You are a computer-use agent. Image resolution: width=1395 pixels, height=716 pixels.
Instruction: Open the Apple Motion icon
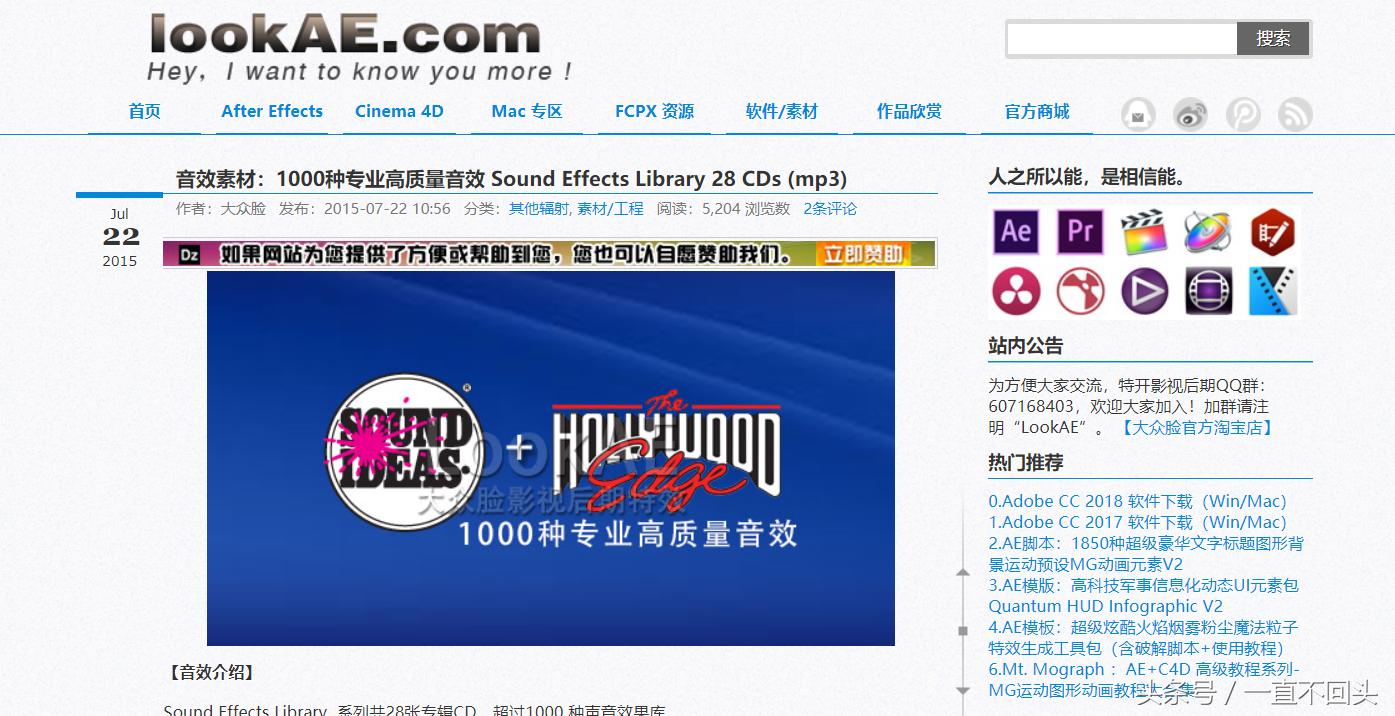[1208, 232]
